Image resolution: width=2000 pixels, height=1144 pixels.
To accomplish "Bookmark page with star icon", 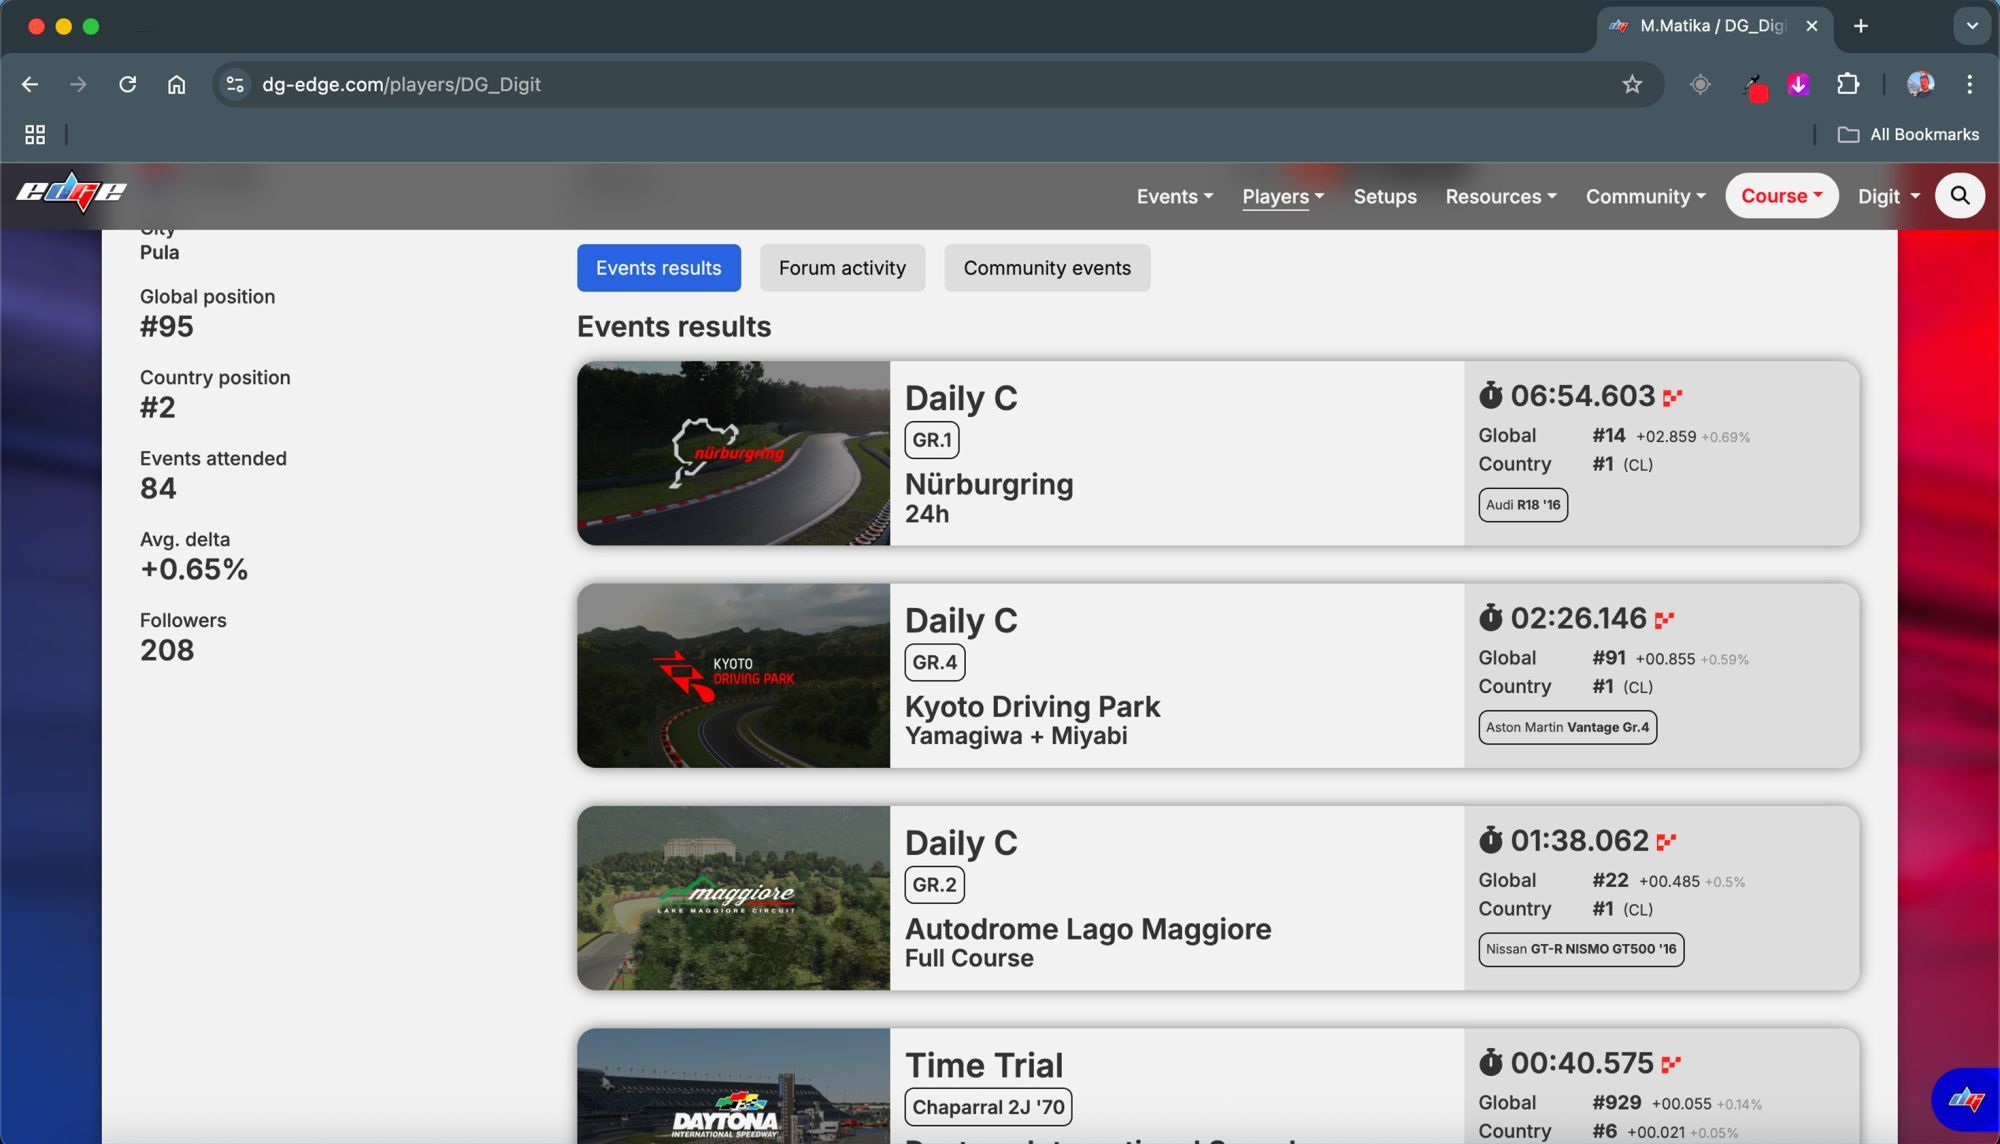I will coord(1632,85).
